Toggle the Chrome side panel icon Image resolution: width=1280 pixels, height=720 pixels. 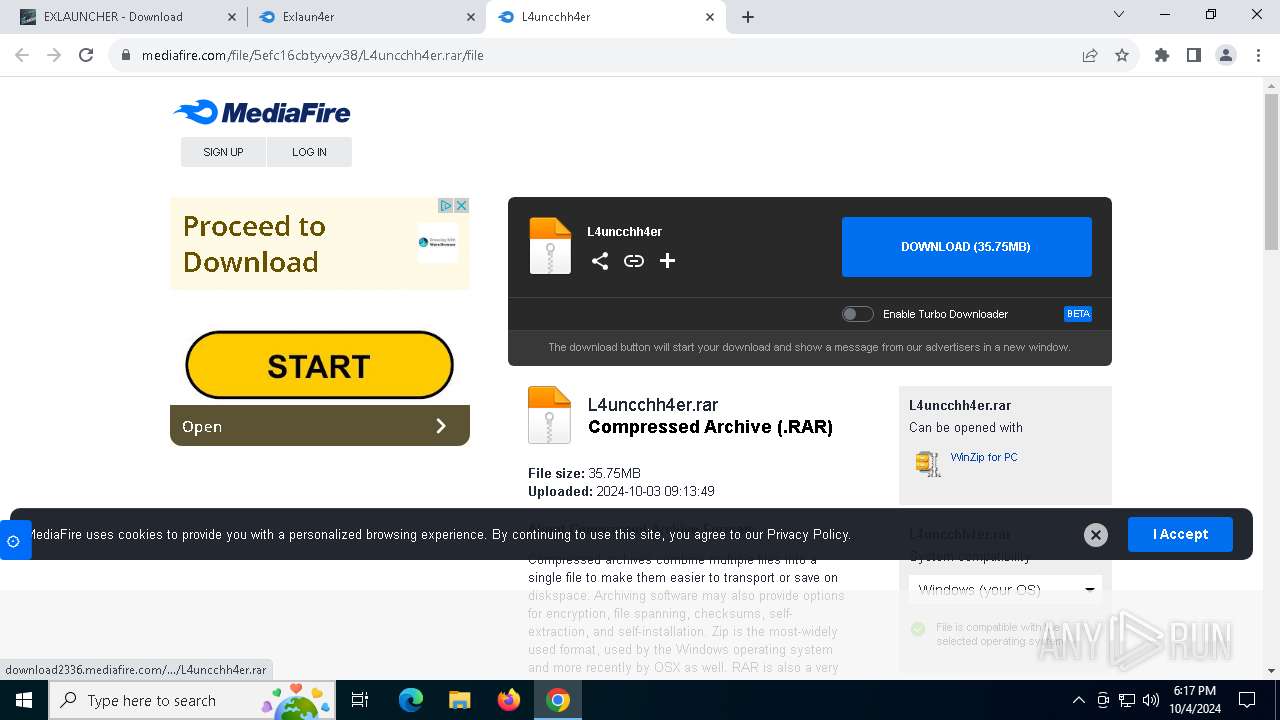coord(1194,55)
